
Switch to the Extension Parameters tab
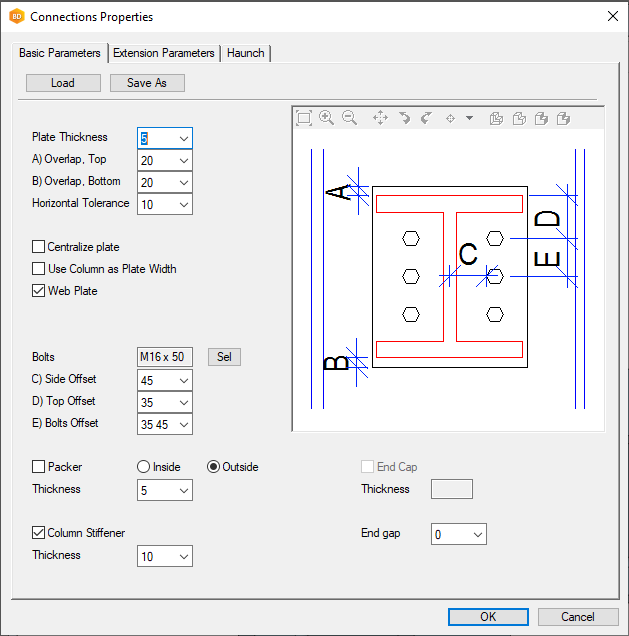[x=163, y=53]
